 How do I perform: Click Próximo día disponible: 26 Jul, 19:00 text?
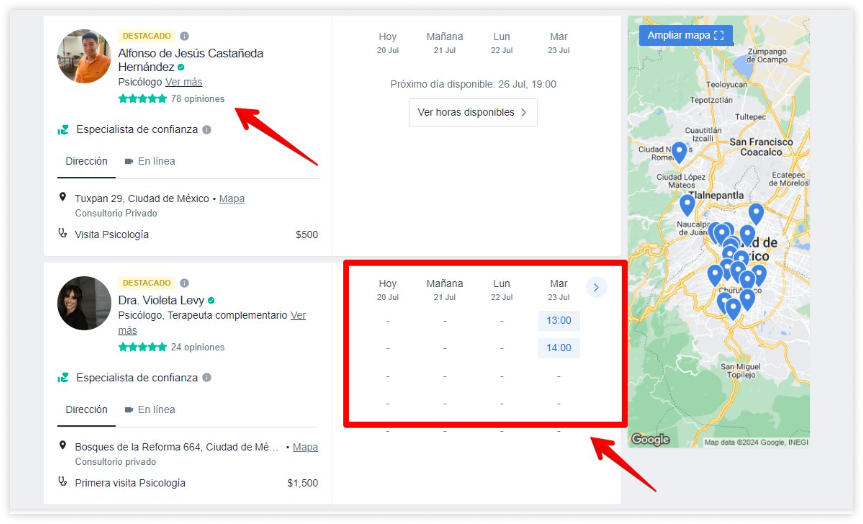tap(473, 84)
